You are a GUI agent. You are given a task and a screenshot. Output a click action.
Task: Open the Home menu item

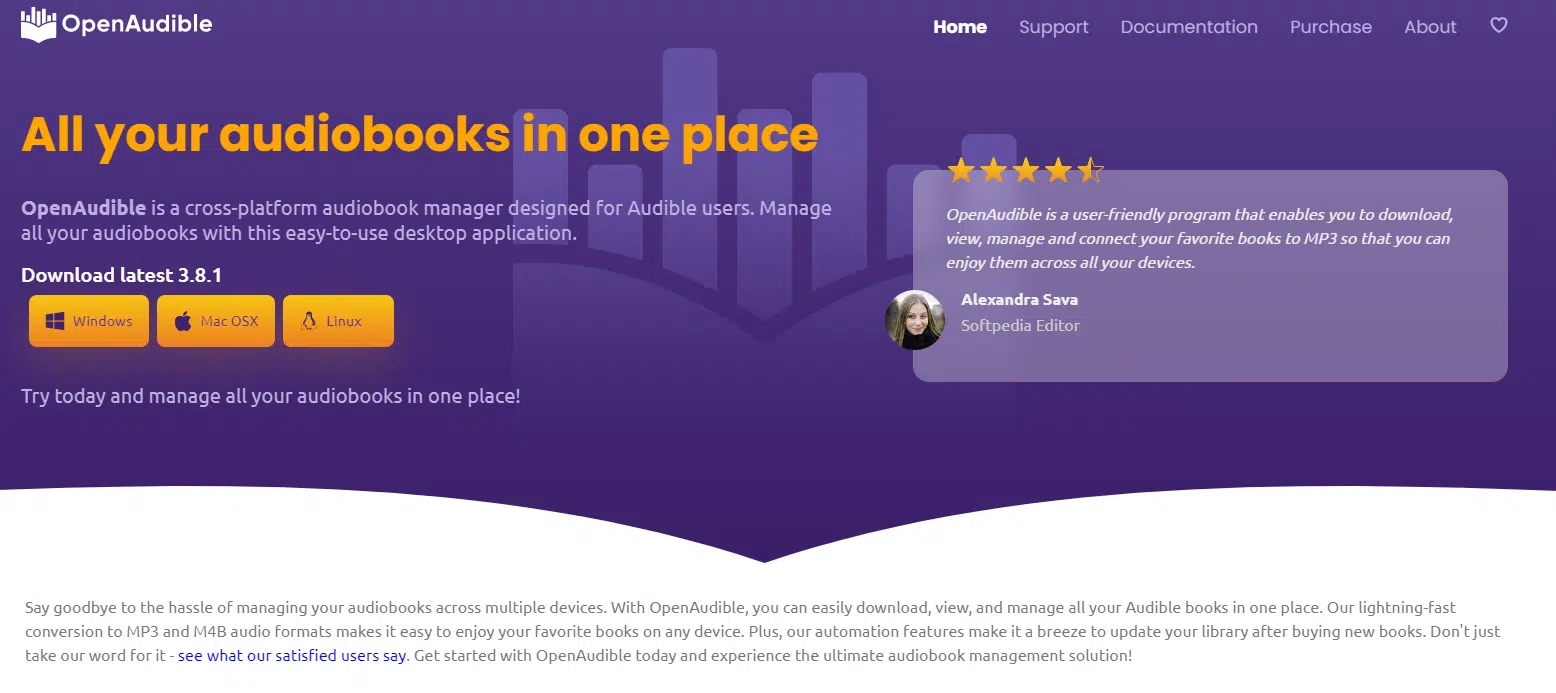960,27
